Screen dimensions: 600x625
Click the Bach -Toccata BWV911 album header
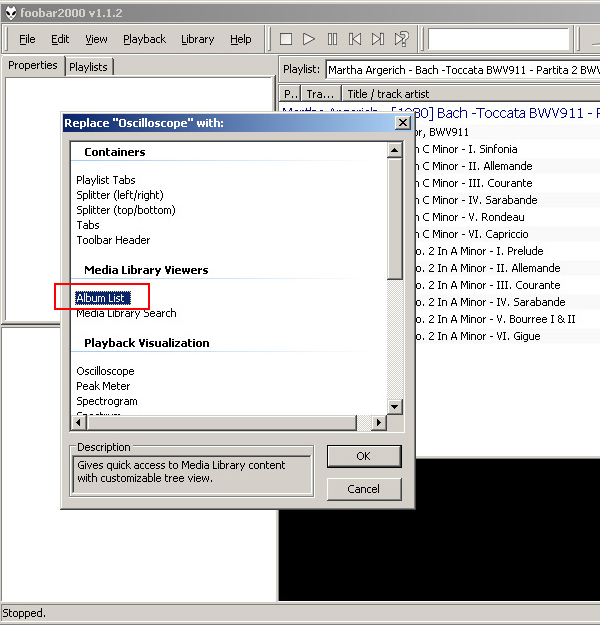tap(506, 113)
